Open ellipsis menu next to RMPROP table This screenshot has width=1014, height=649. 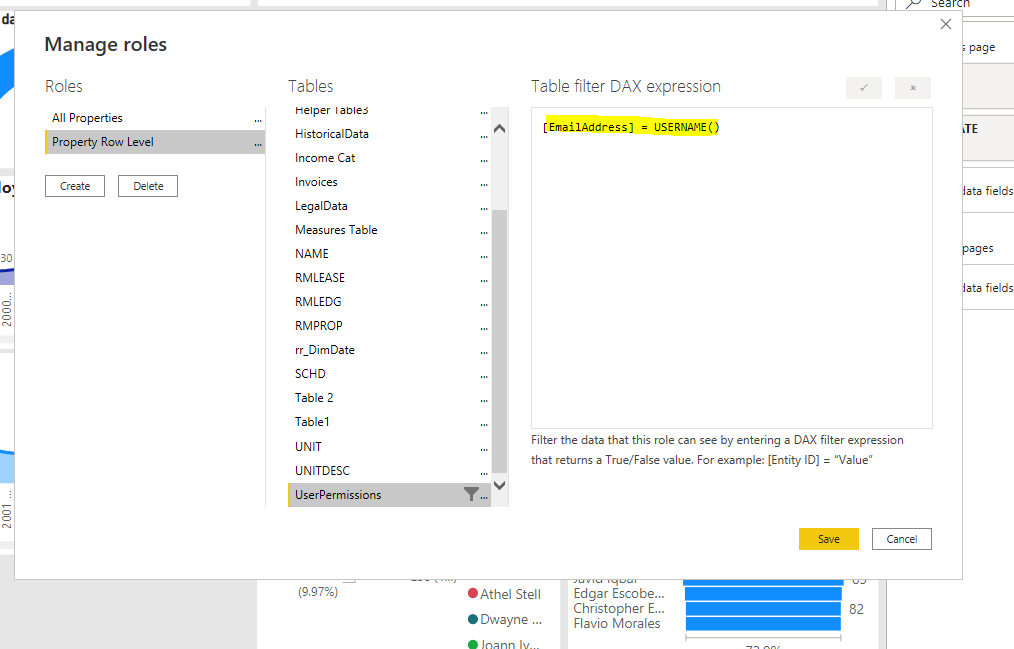pos(484,328)
